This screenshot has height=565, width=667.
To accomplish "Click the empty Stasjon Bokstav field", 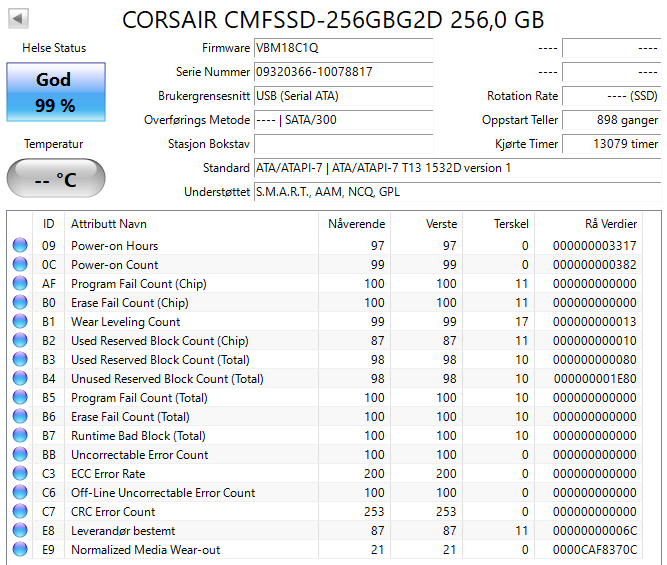I will pos(344,144).
